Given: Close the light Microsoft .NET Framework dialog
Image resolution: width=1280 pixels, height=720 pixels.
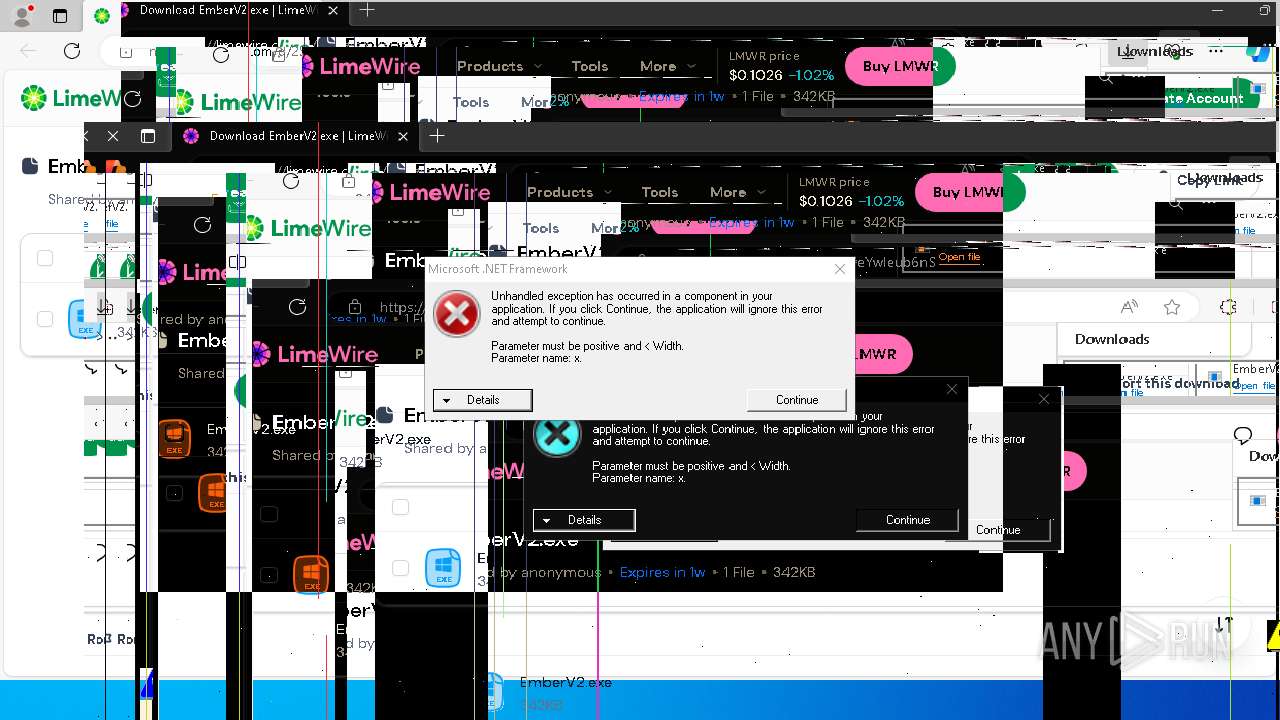Looking at the screenshot, I should point(840,269).
